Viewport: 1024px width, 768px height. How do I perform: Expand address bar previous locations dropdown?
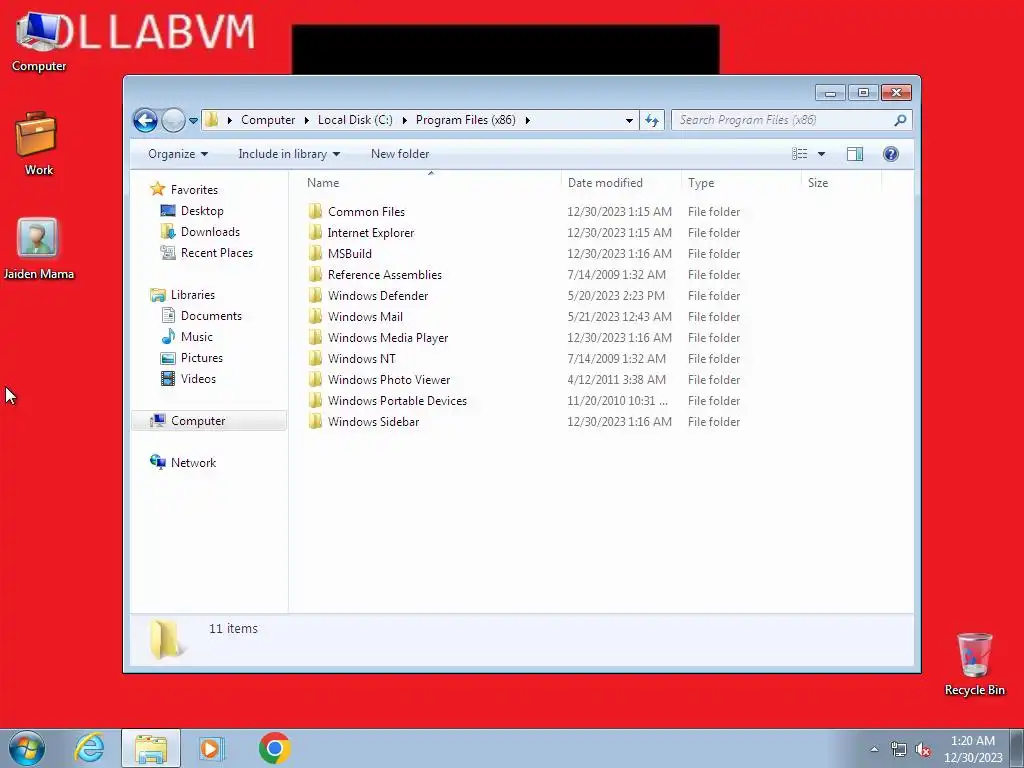(x=629, y=121)
